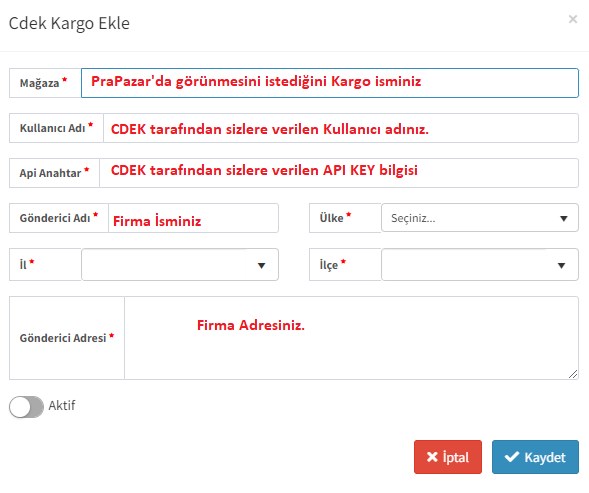589x493 pixels.
Task: Click the Api Anahtar label
Action: (x=50, y=173)
